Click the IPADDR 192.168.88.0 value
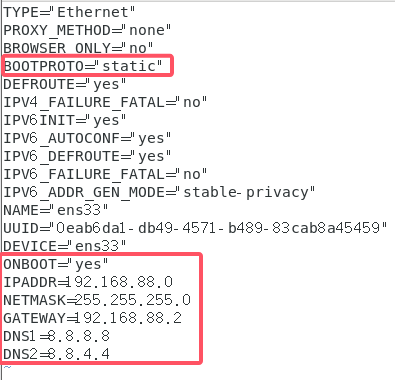Image resolution: width=395 pixels, height=380 pixels. coord(119,282)
